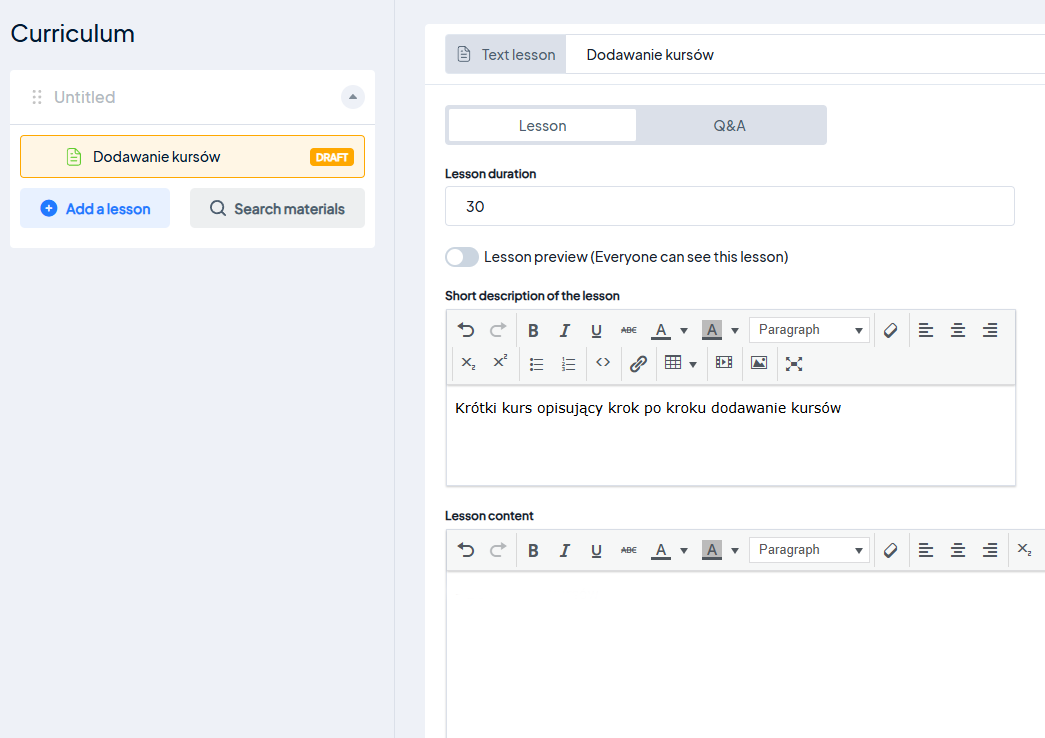
Task: Click the Lesson duration input field
Action: click(x=729, y=206)
